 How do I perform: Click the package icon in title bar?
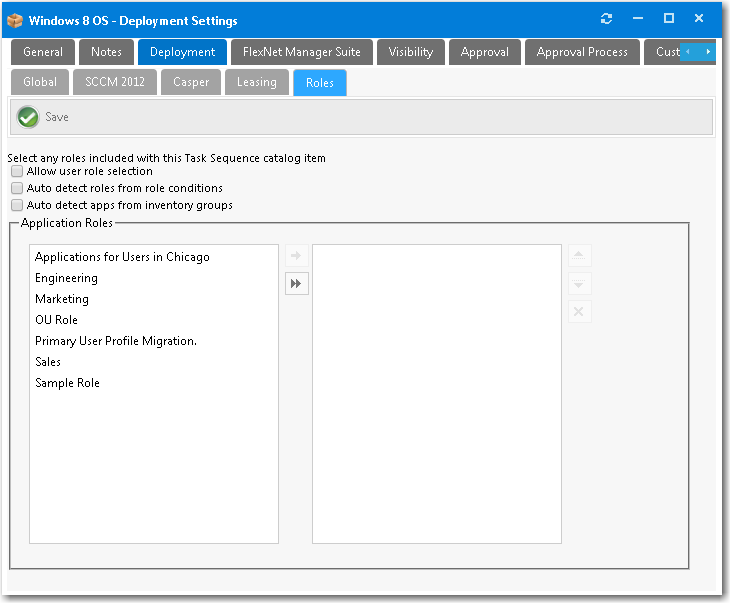pyautogui.click(x=15, y=20)
